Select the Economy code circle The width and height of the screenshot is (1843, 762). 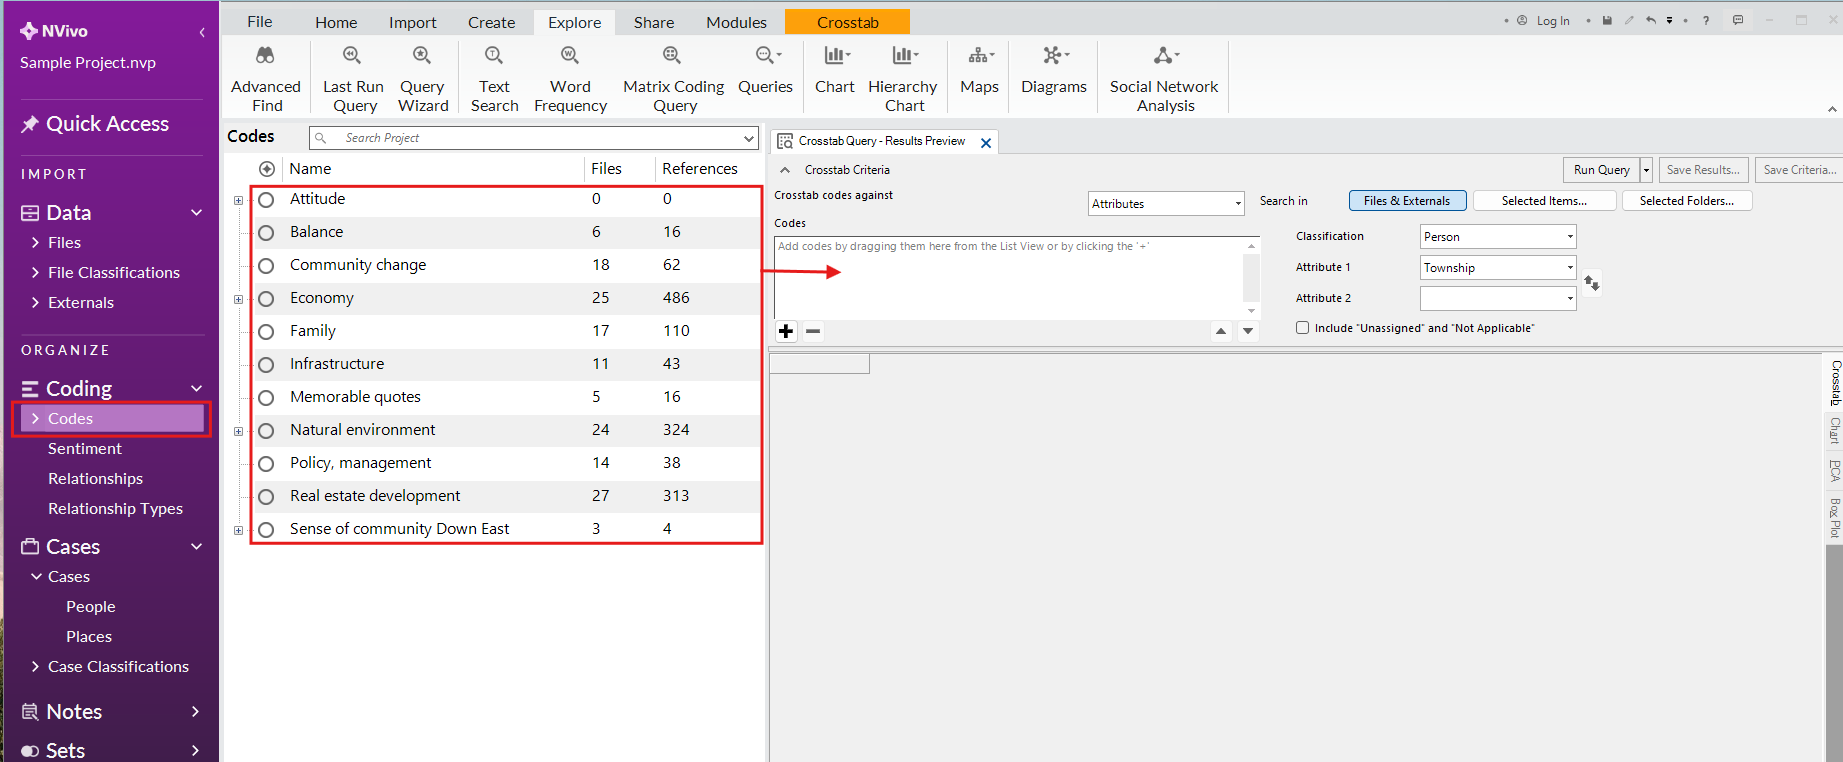266,299
